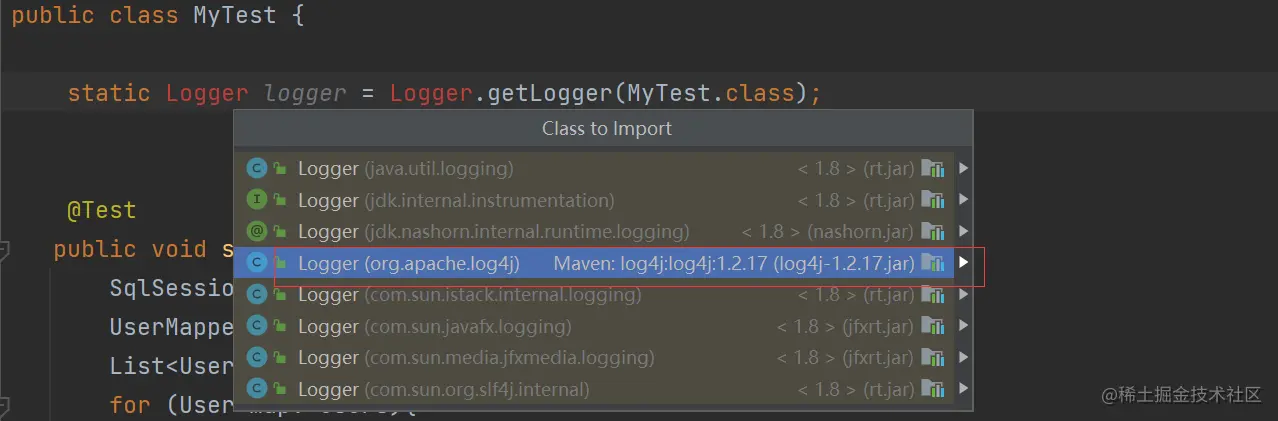Click the Class to Import popup title
This screenshot has height=421, width=1278.
pyautogui.click(x=606, y=128)
